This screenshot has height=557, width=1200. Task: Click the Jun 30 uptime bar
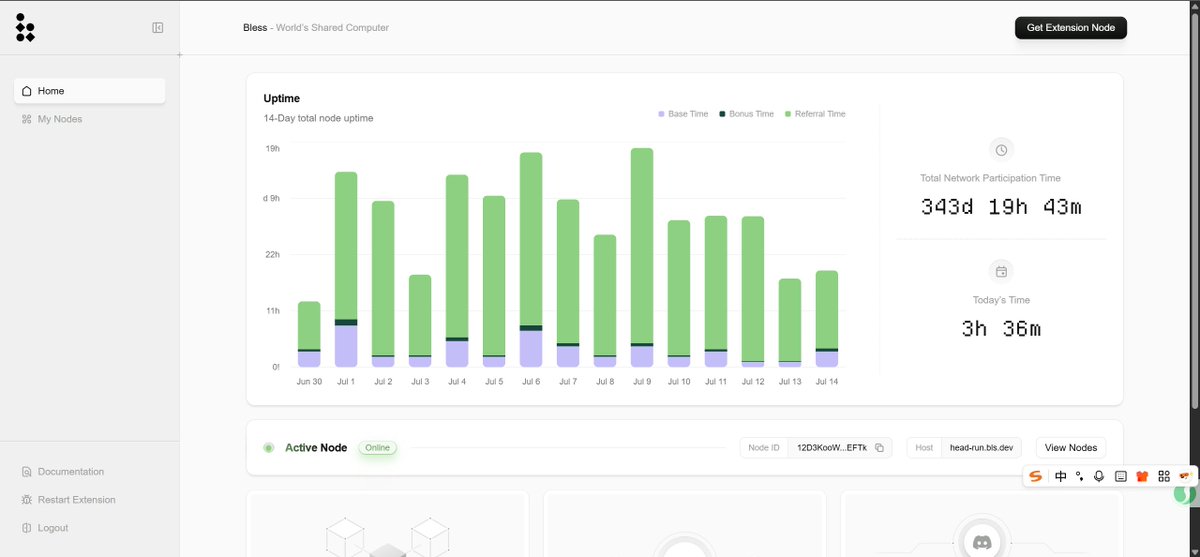[309, 335]
